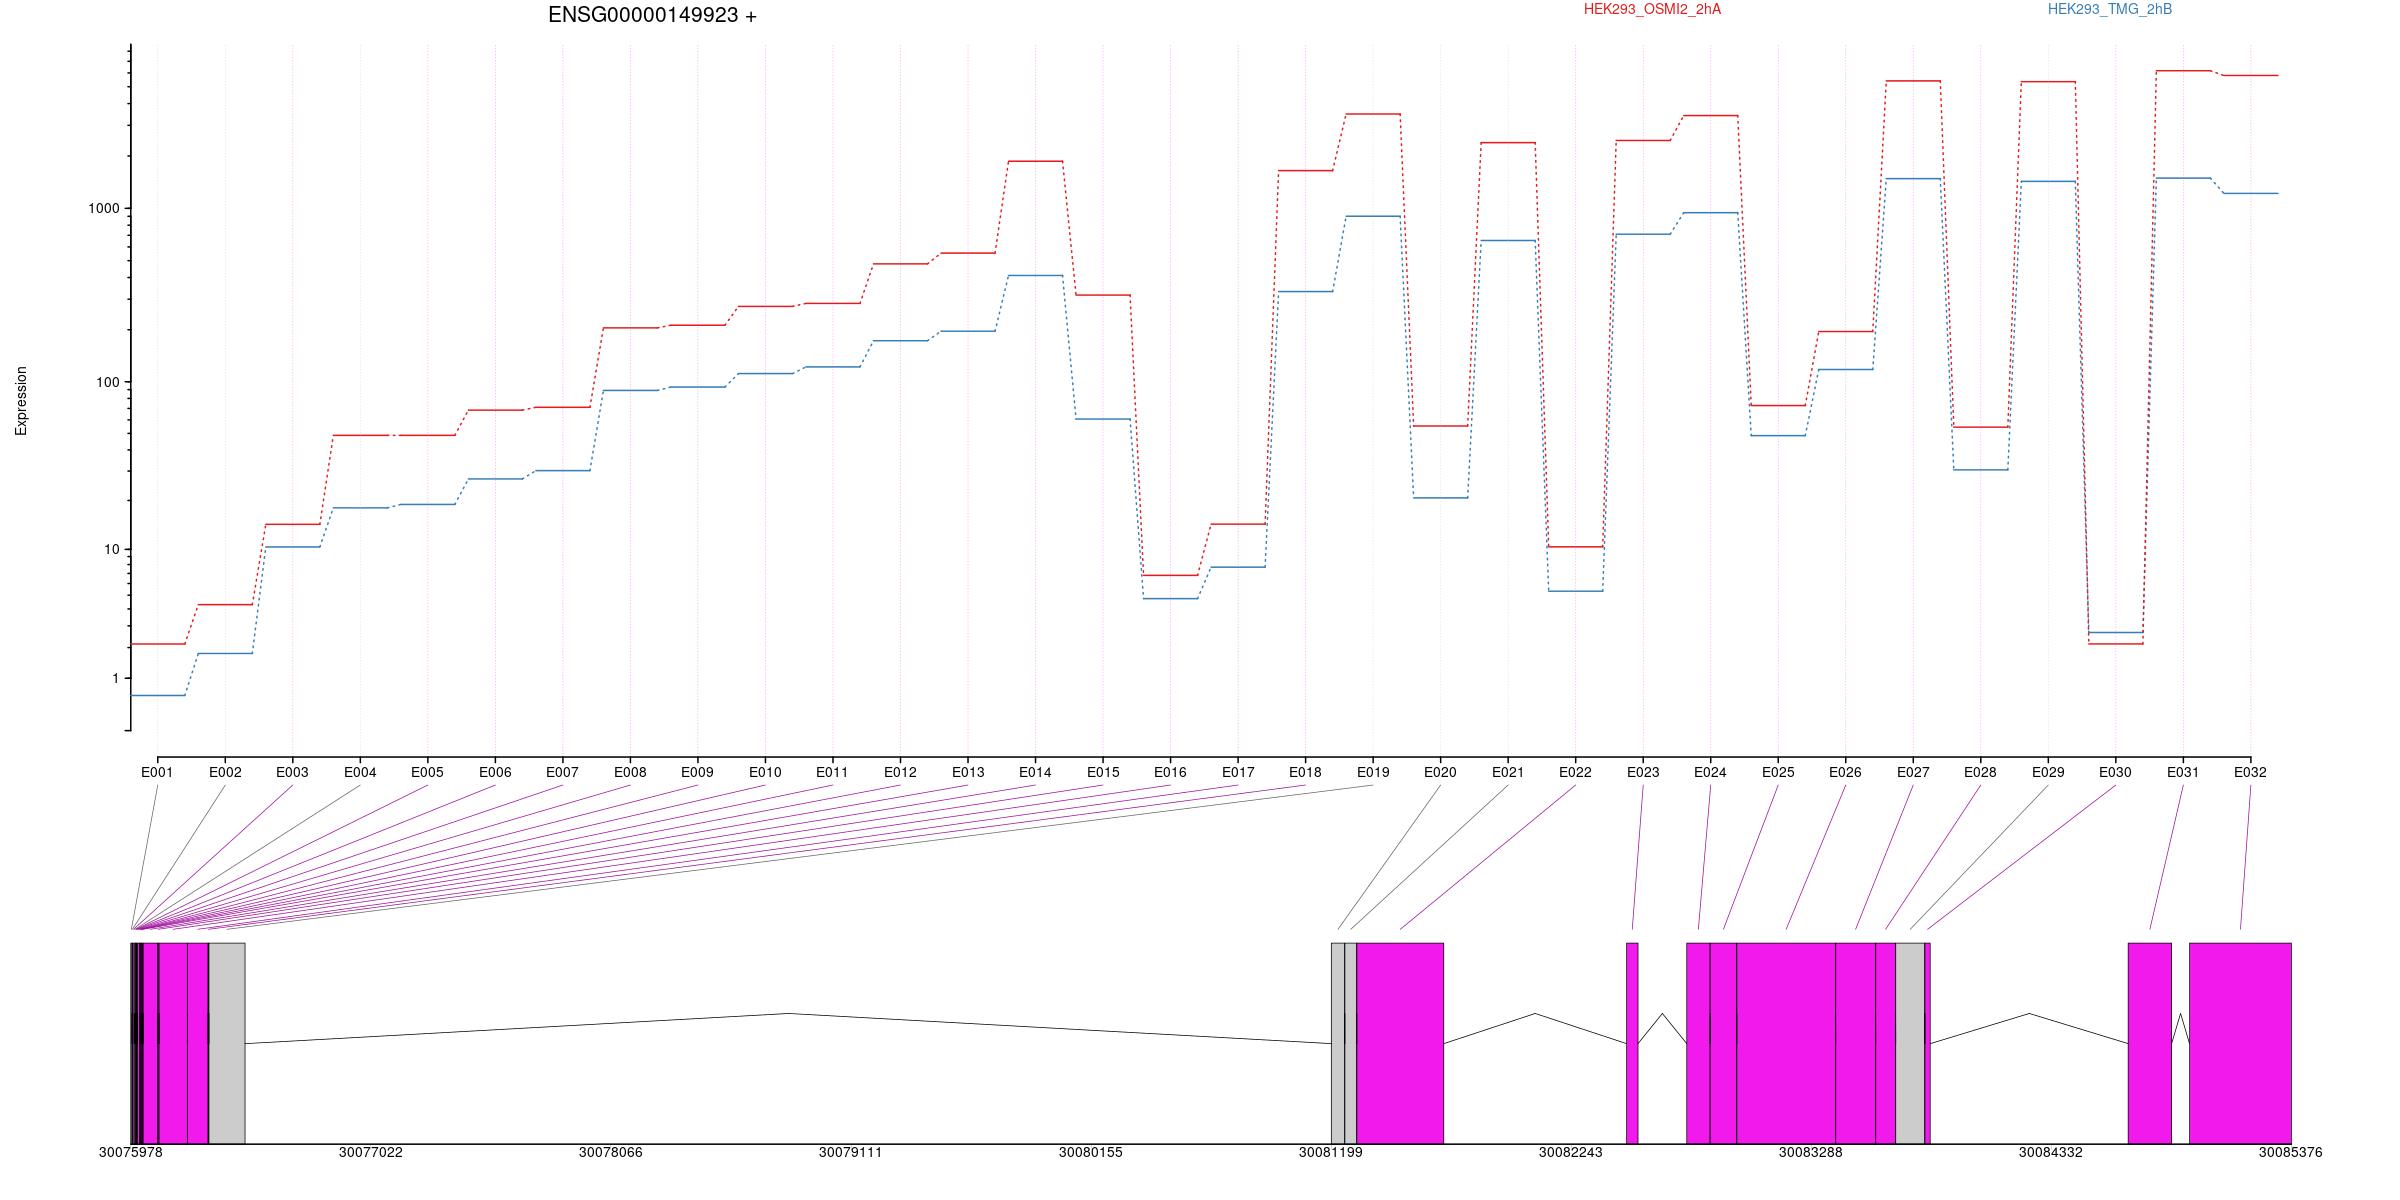The image size is (2400, 1200).
Task: Click exon label E025
Action: (1778, 772)
